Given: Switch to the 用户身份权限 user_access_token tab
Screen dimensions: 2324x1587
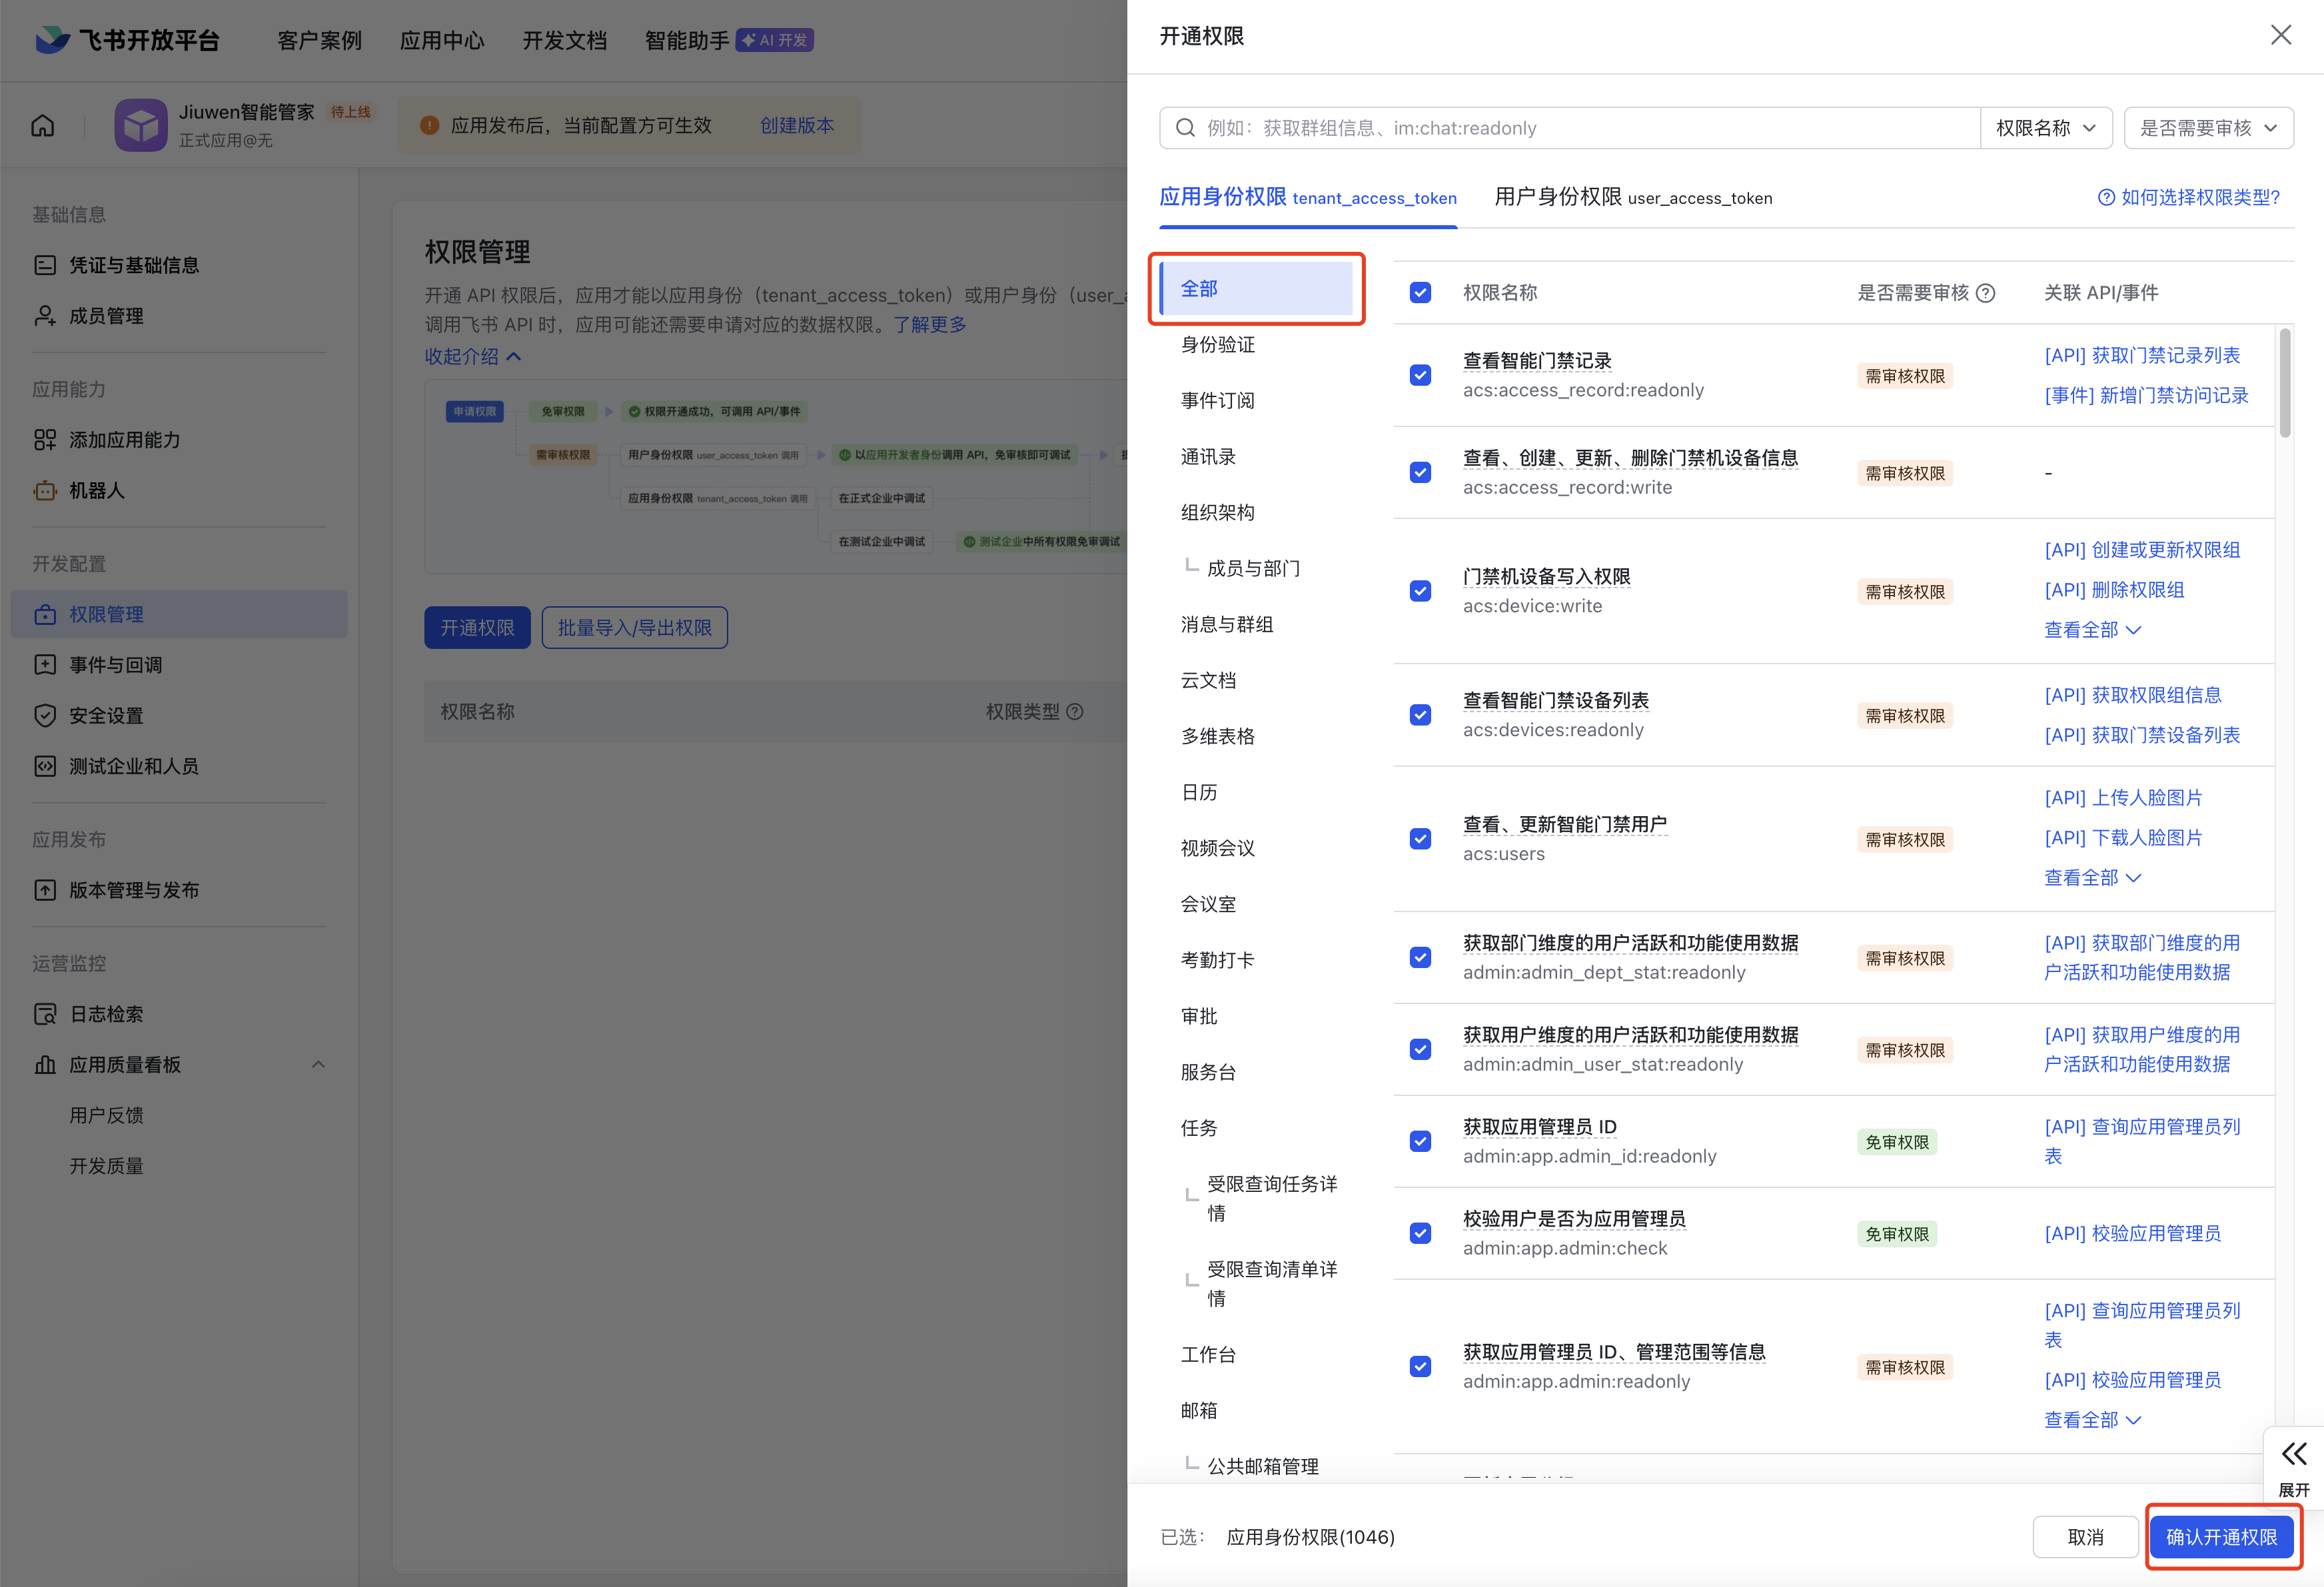Looking at the screenshot, I should tap(1632, 198).
